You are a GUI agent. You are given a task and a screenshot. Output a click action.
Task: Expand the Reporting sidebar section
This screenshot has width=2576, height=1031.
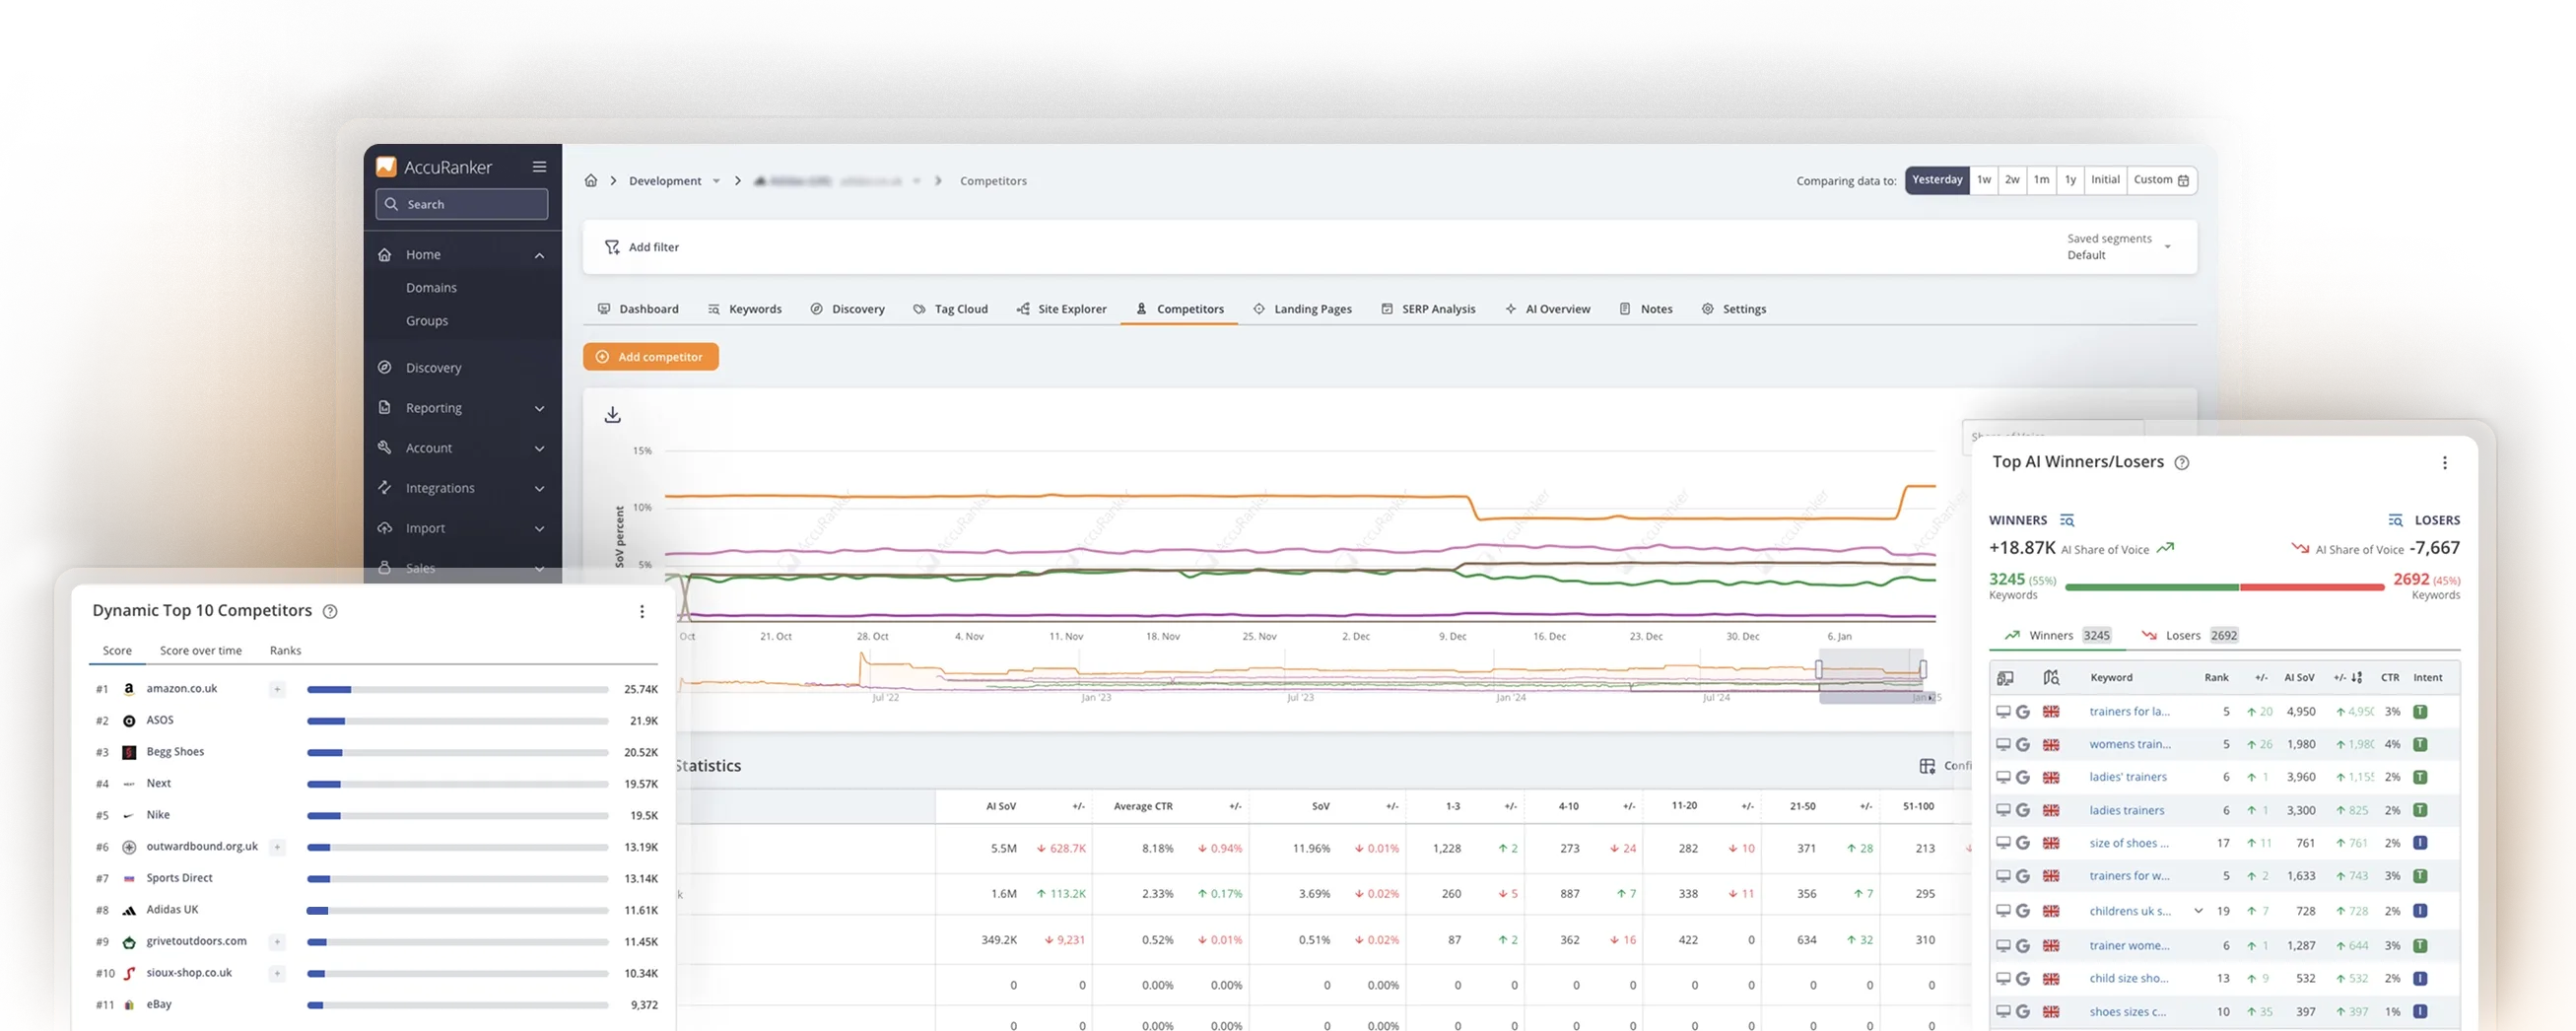pyautogui.click(x=539, y=408)
